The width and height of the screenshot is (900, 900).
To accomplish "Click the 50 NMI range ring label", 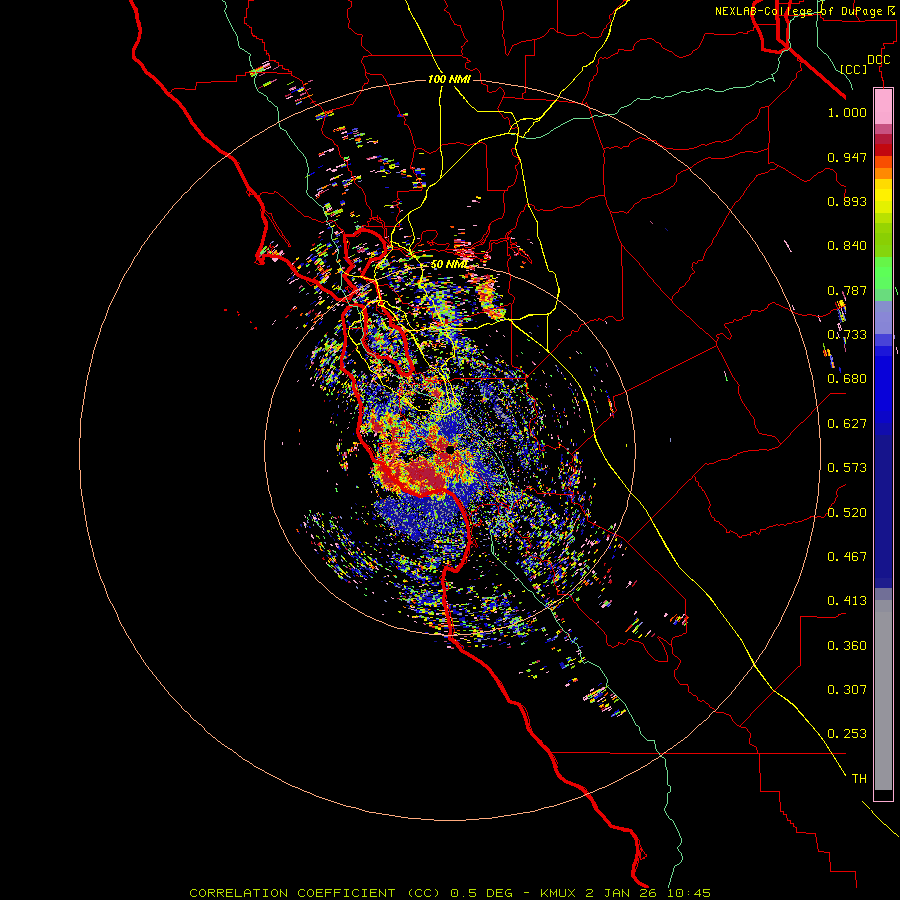I will coord(449,264).
